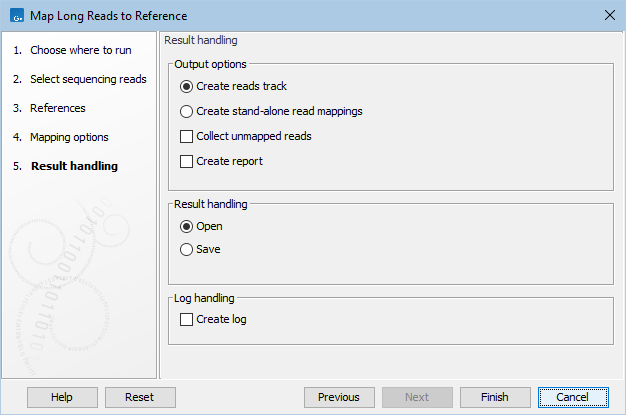Screen dimensions: 626x415
Task: Enable the Create log checkbox
Action: (x=187, y=320)
